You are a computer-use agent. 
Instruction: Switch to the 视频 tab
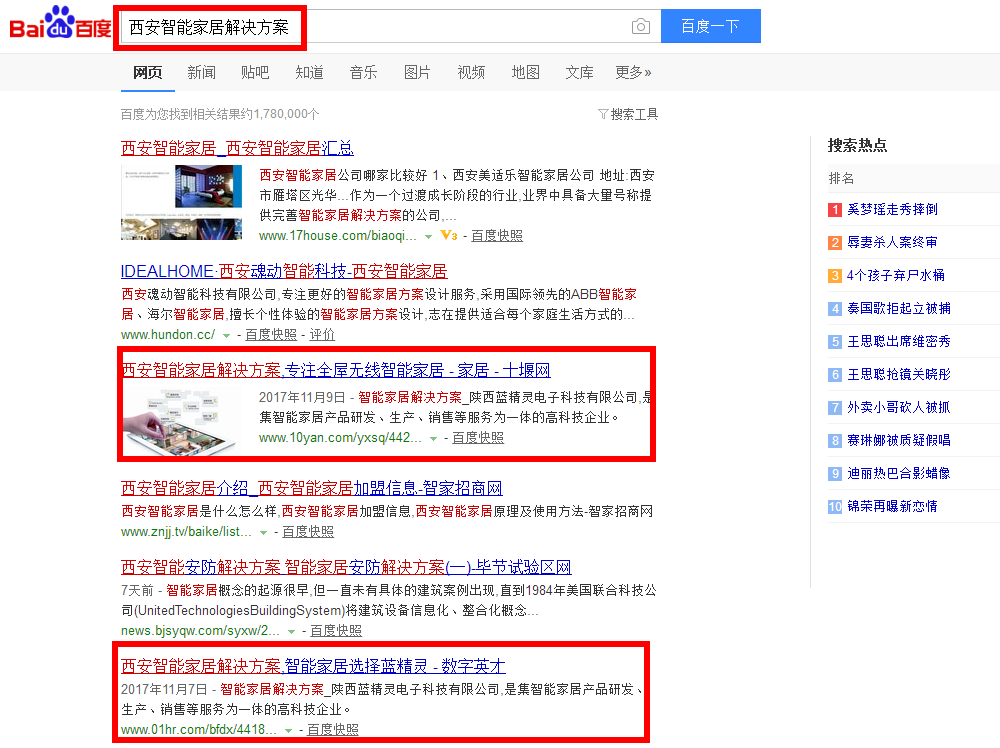click(x=471, y=73)
